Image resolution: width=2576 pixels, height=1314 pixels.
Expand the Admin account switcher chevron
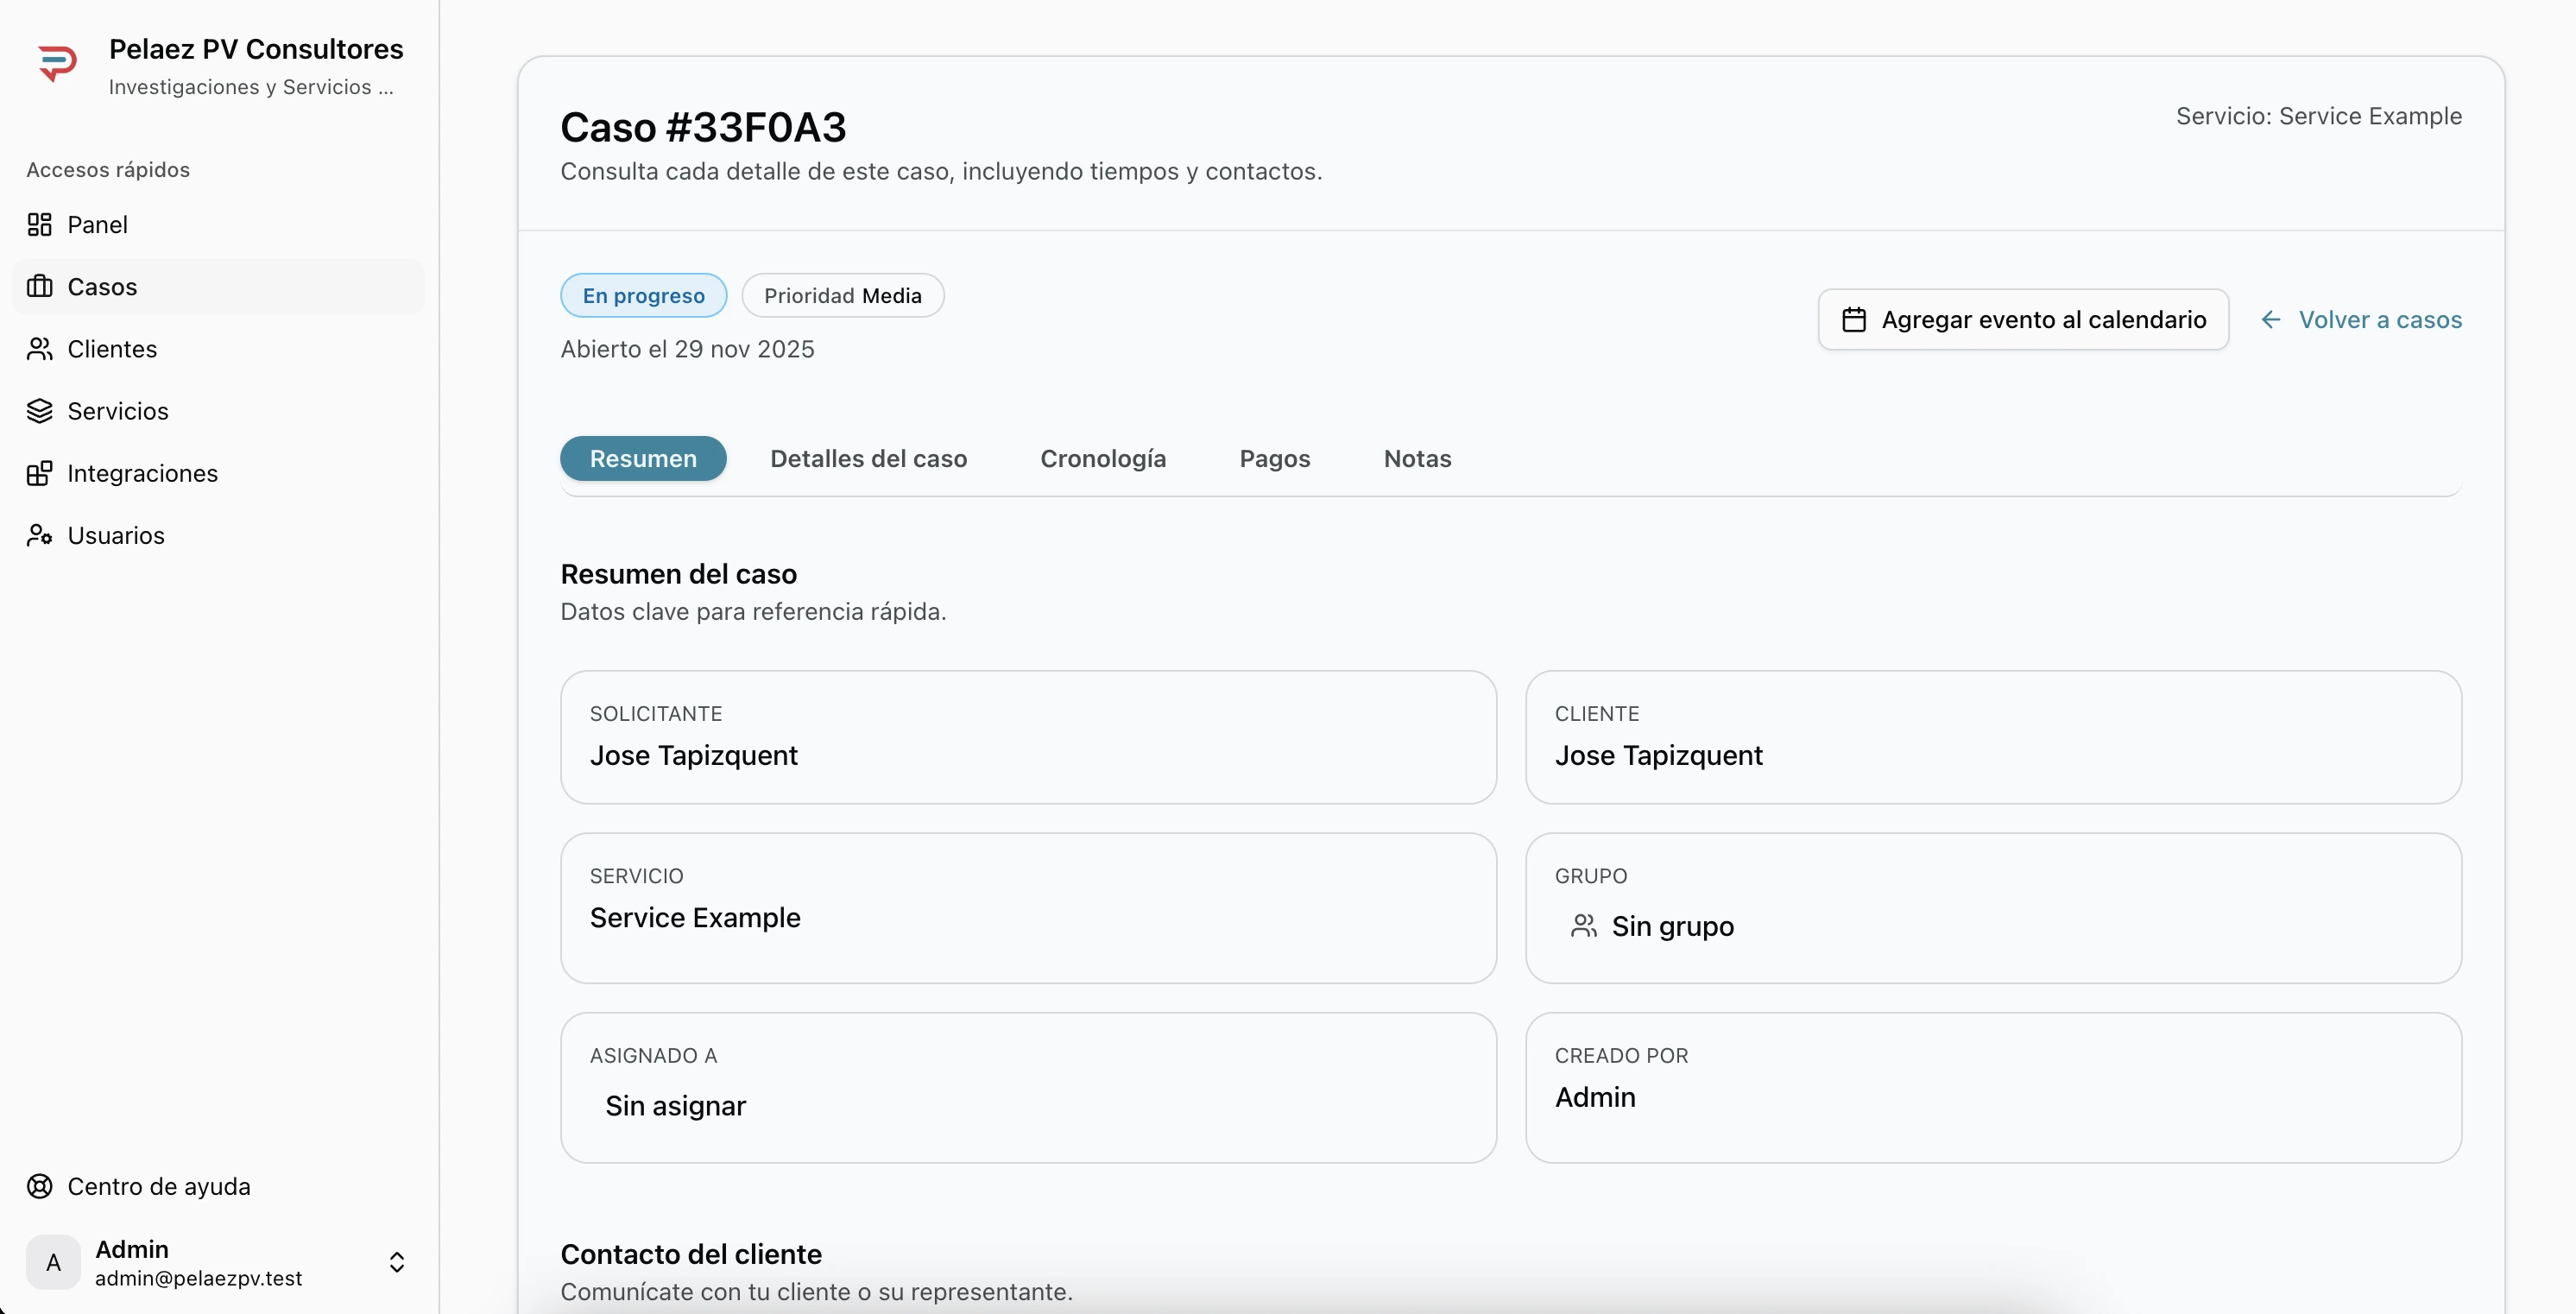pyautogui.click(x=396, y=1262)
